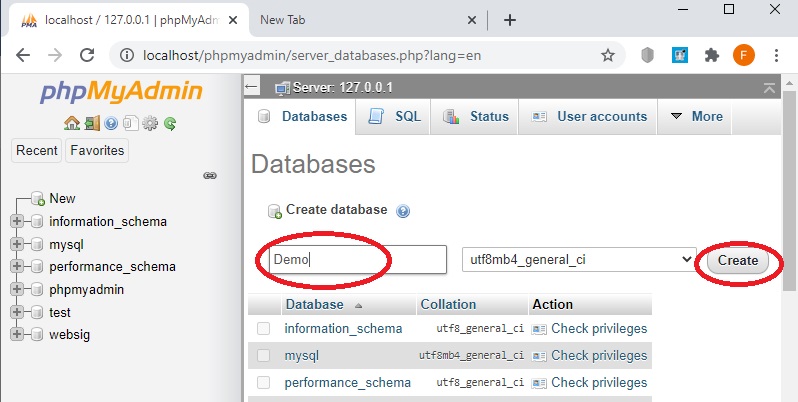Click the privileges icon for mysql row
The width and height of the screenshot is (798, 402).
539,356
